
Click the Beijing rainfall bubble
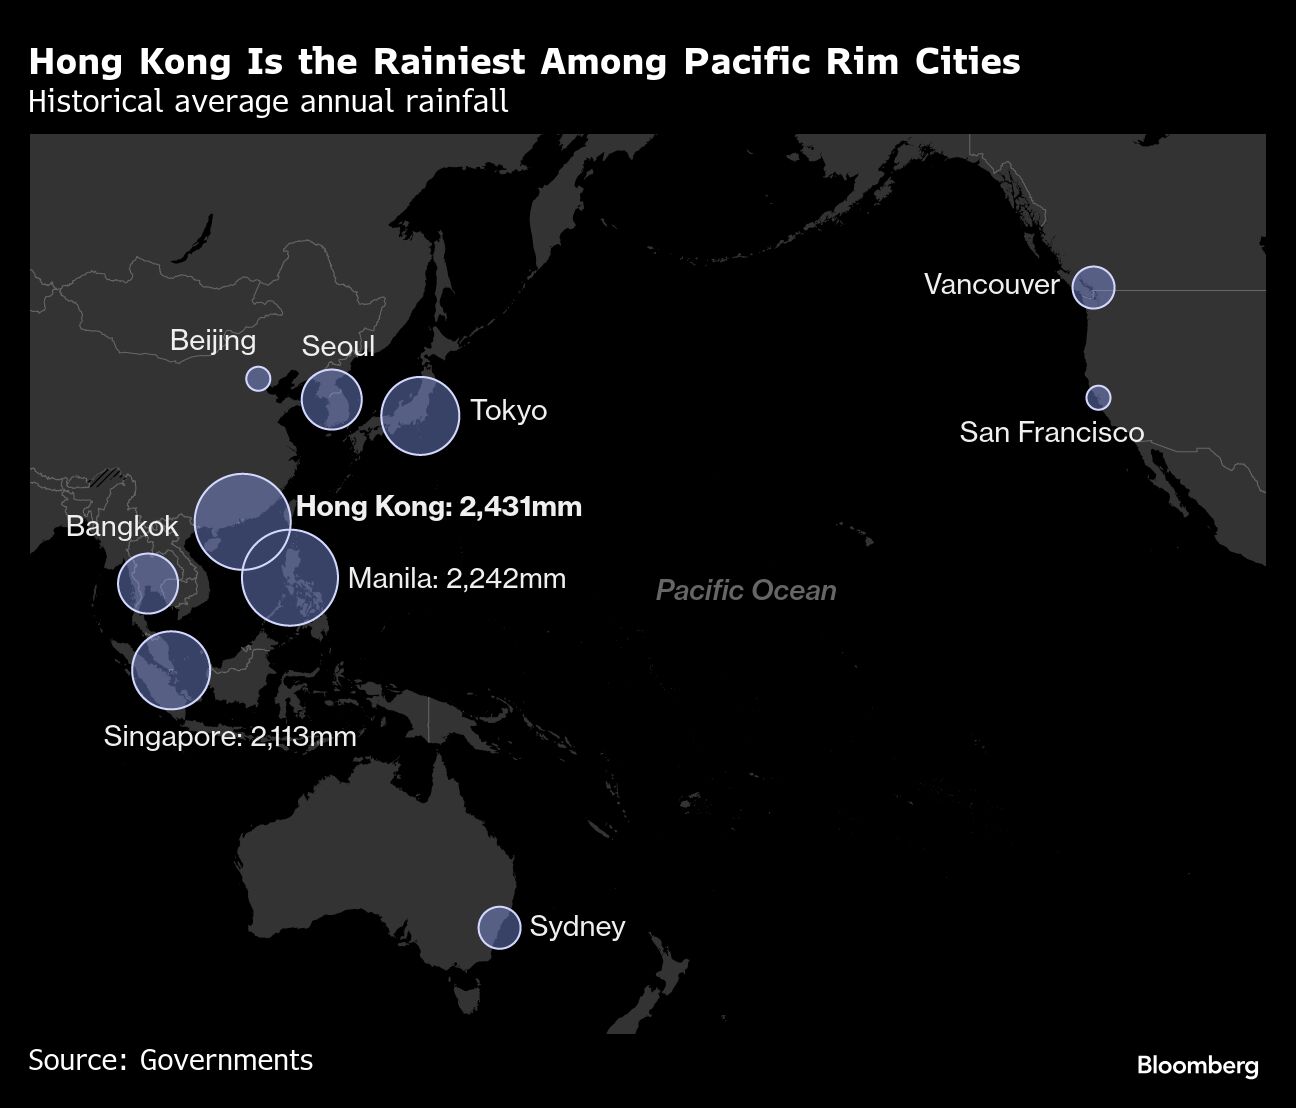[258, 378]
